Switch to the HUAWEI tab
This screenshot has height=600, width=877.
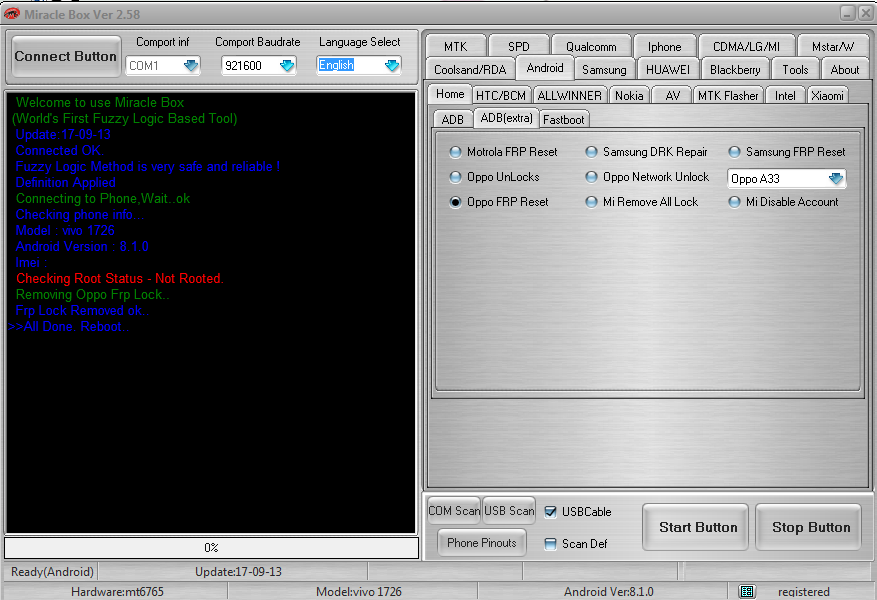667,70
